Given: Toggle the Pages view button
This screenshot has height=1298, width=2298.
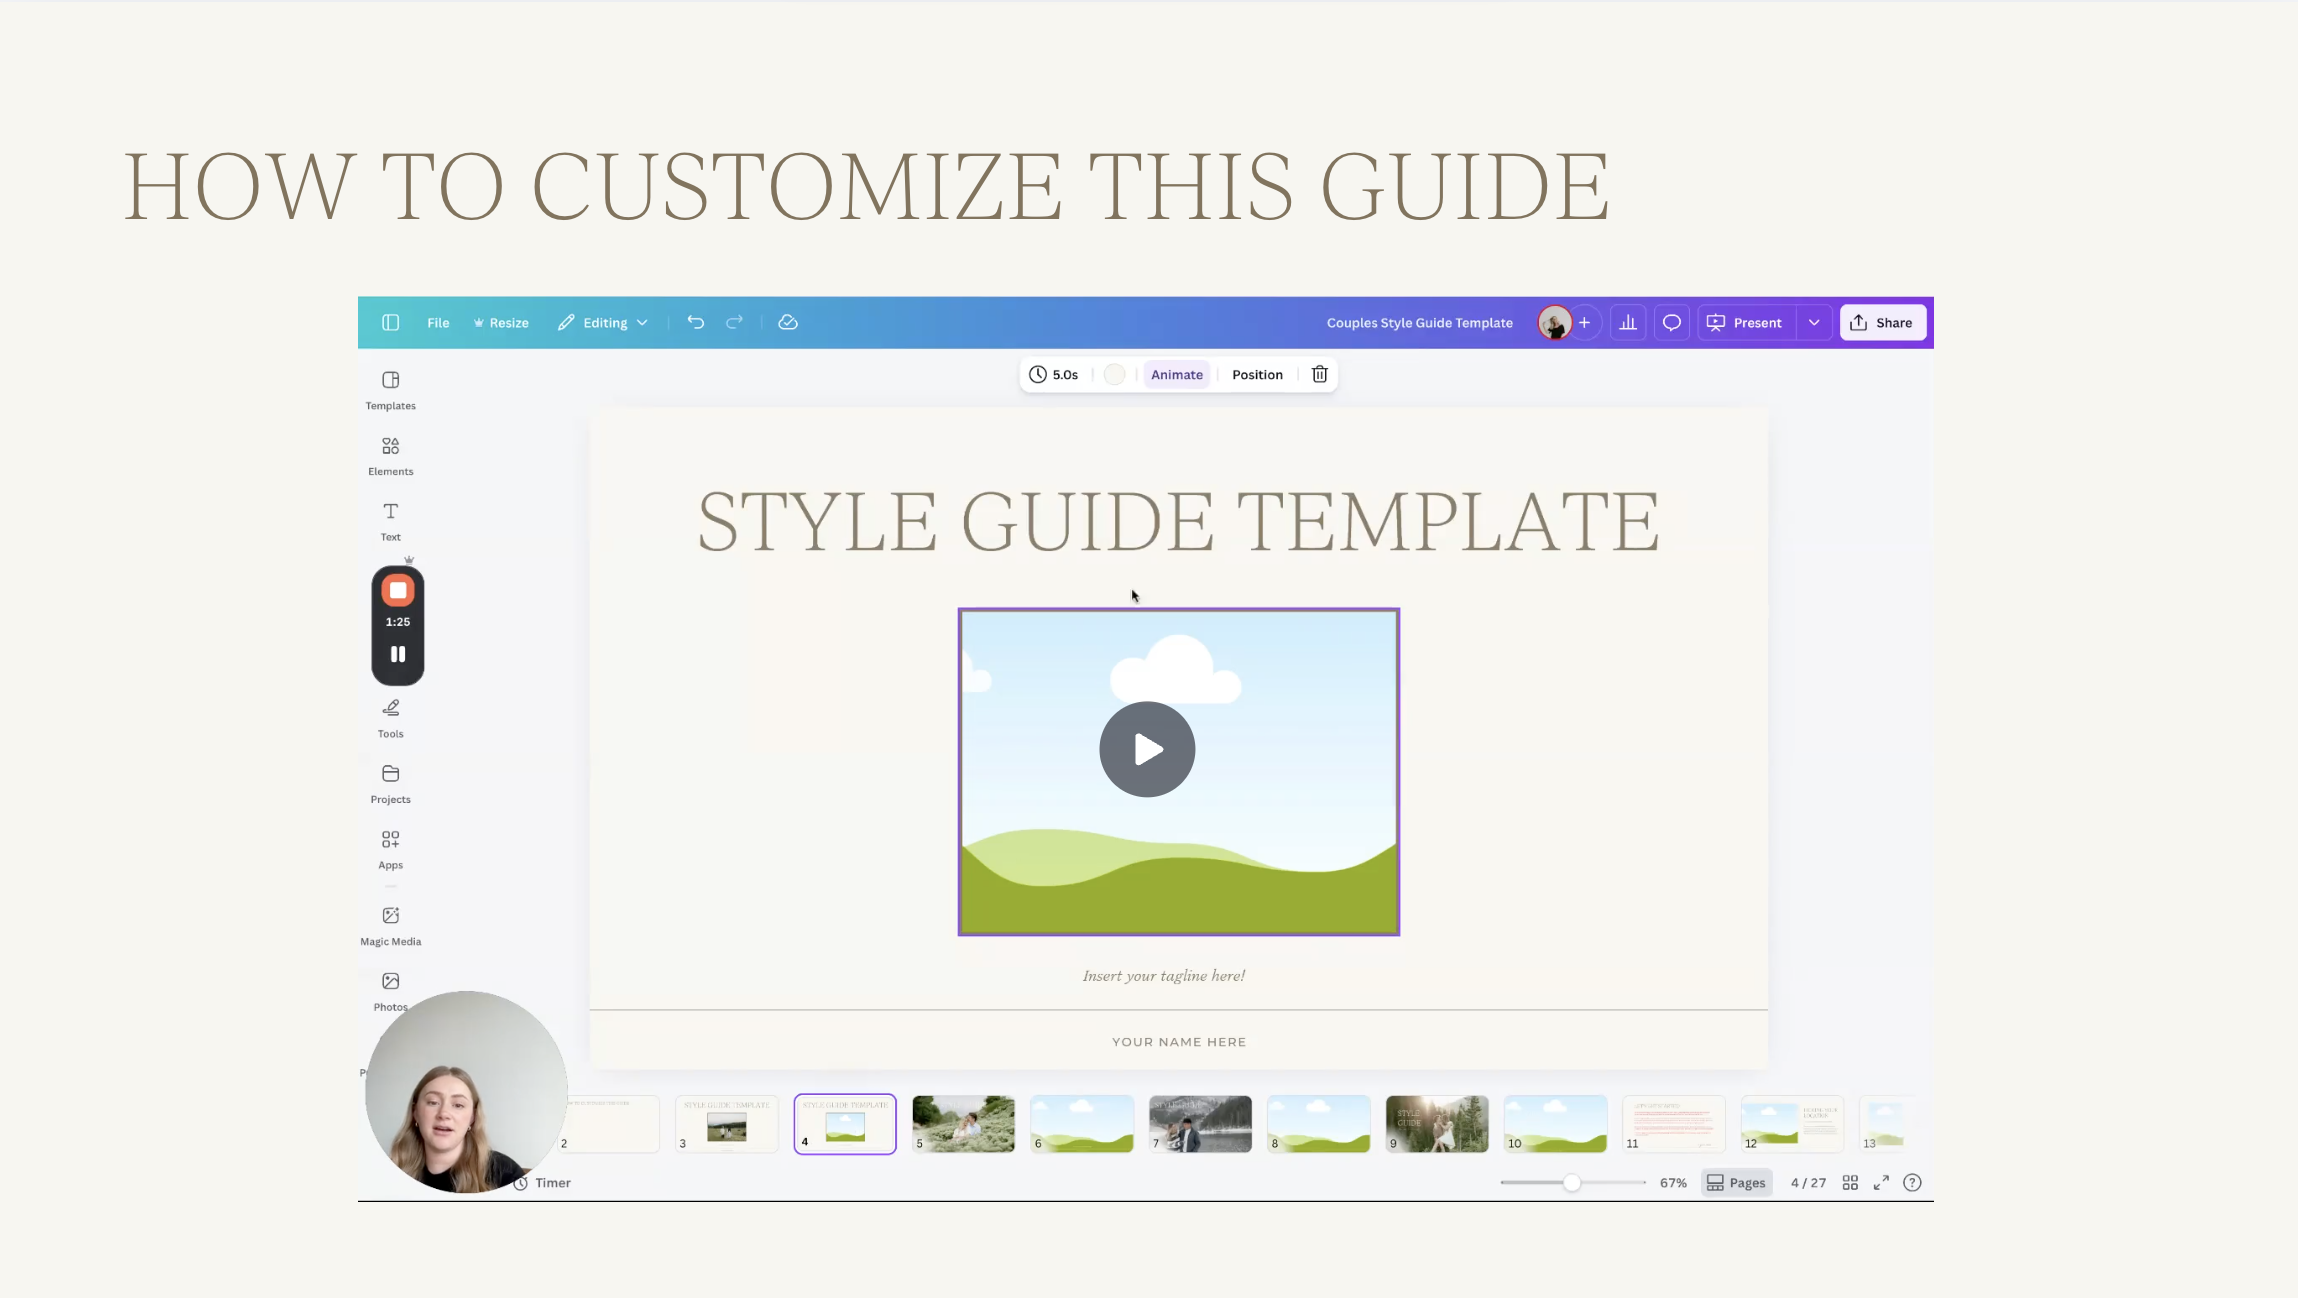Looking at the screenshot, I should point(1736,1182).
